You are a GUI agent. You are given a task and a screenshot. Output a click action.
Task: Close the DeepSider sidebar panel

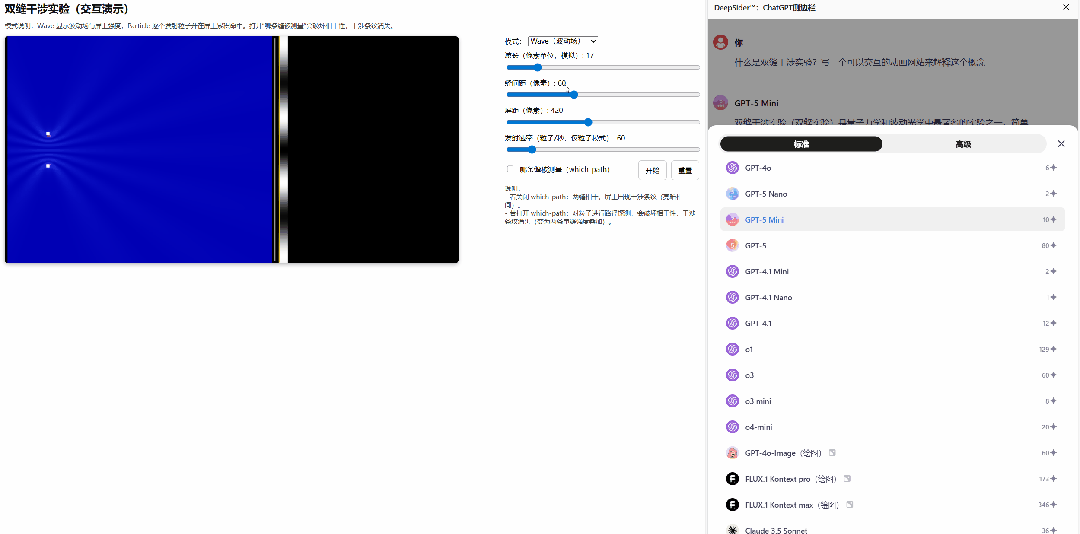point(1067,8)
